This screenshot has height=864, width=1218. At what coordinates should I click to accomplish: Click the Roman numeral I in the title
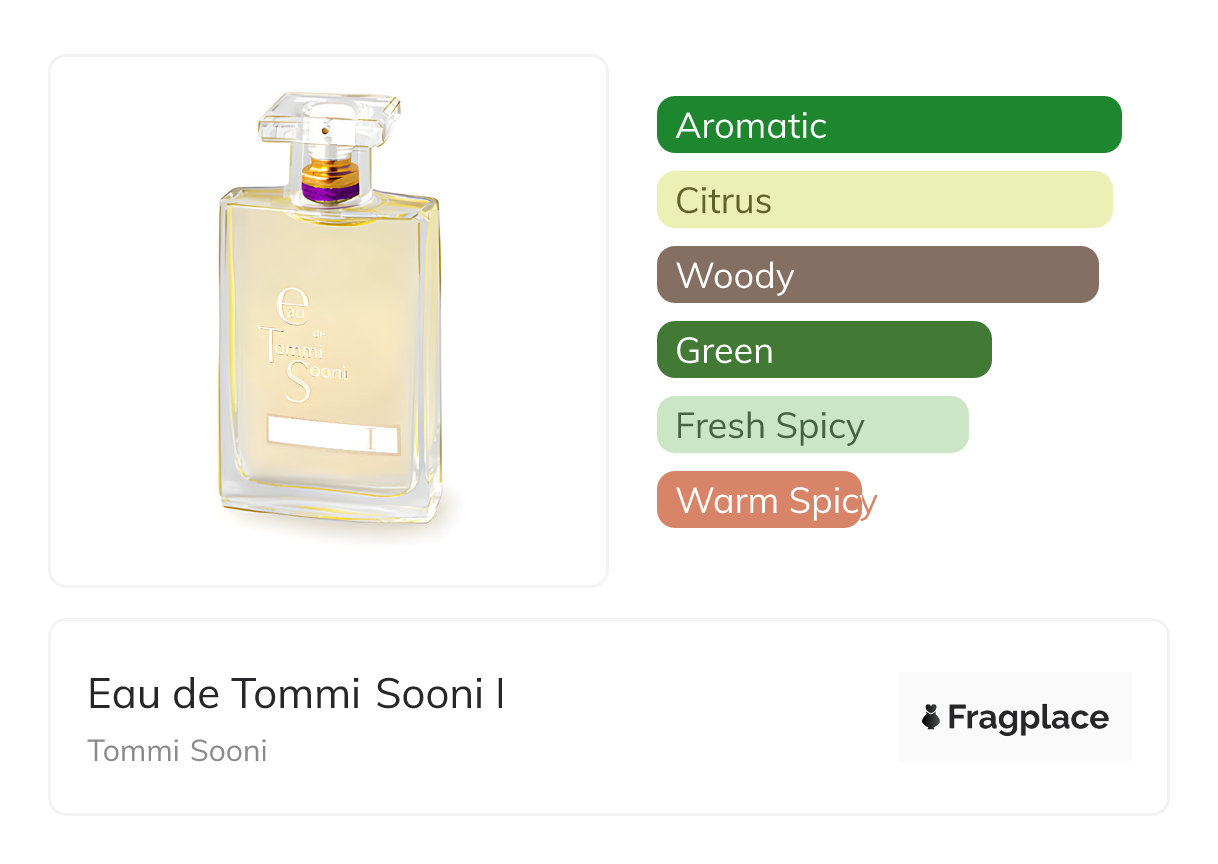click(x=499, y=693)
